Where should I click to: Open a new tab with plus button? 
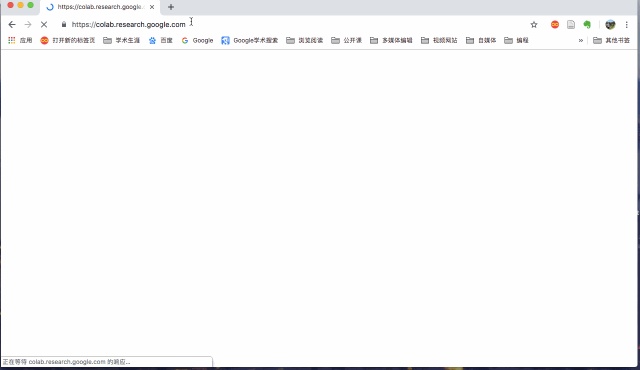click(171, 7)
